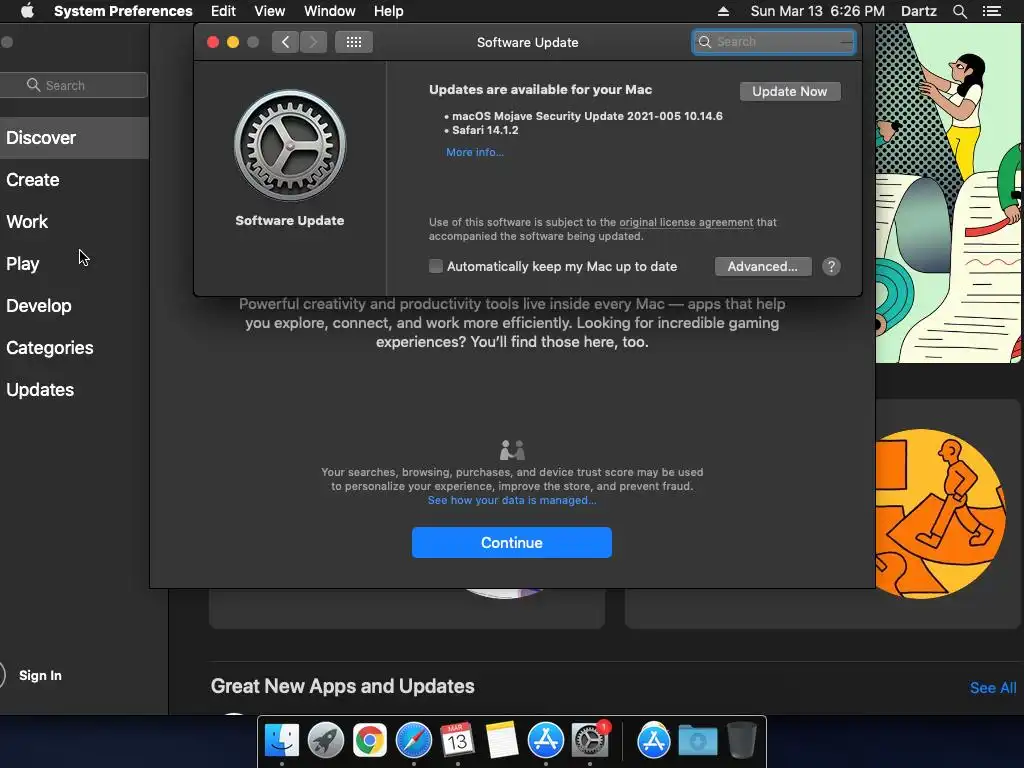Click See All for new apps
Viewport: 1024px width, 768px height.
[993, 688]
